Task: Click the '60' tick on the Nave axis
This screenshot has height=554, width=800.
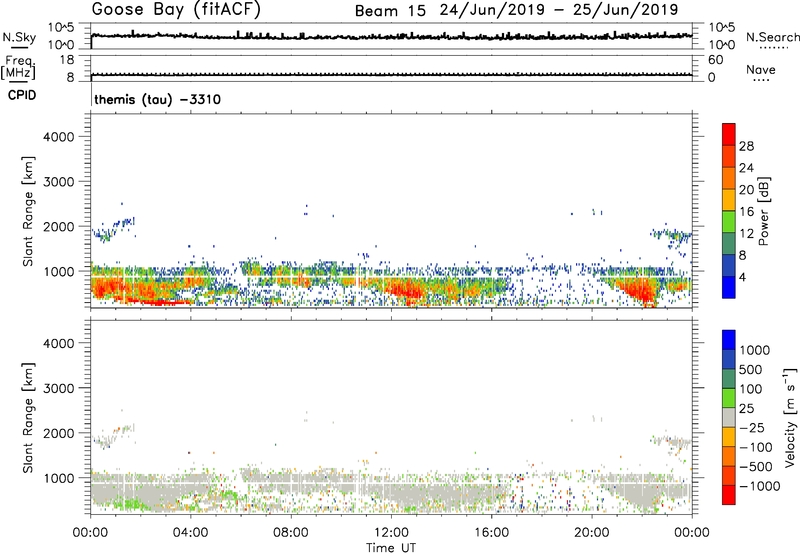Action: [715, 60]
